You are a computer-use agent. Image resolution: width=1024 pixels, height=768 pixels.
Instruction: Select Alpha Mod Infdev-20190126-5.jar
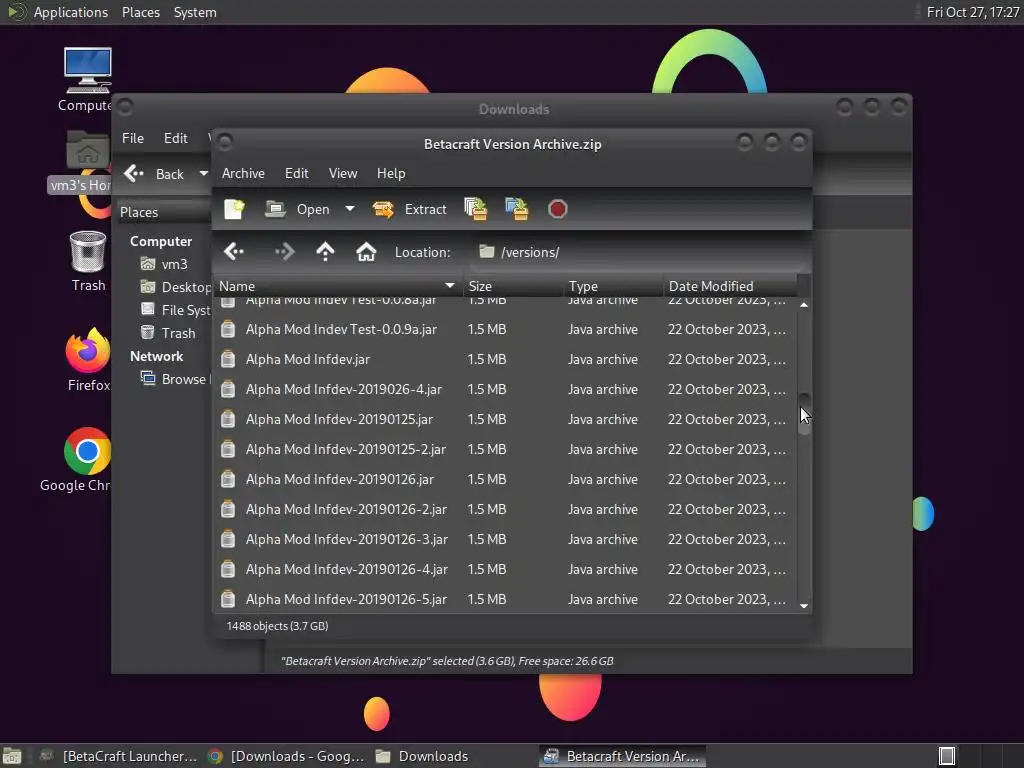[504, 599]
